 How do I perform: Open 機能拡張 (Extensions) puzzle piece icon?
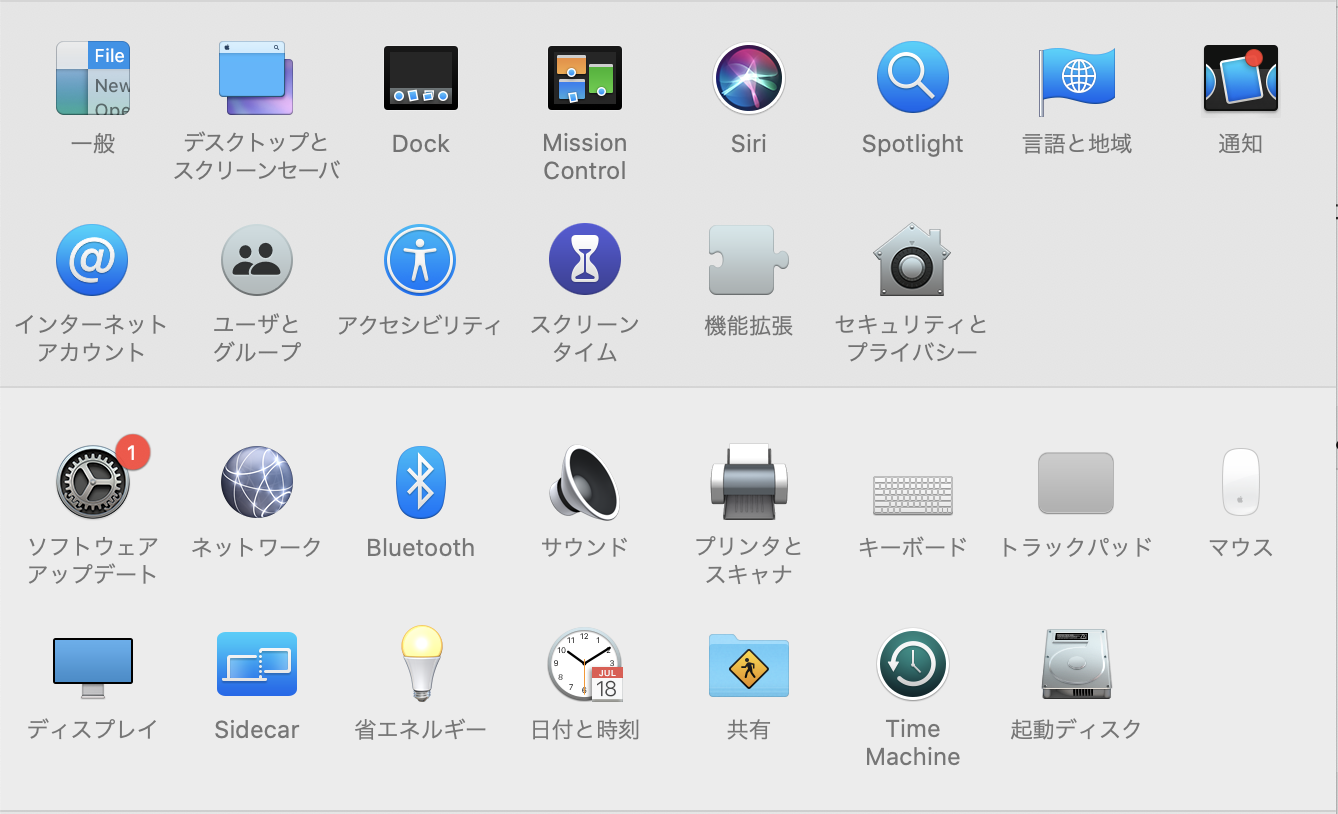tap(749, 260)
